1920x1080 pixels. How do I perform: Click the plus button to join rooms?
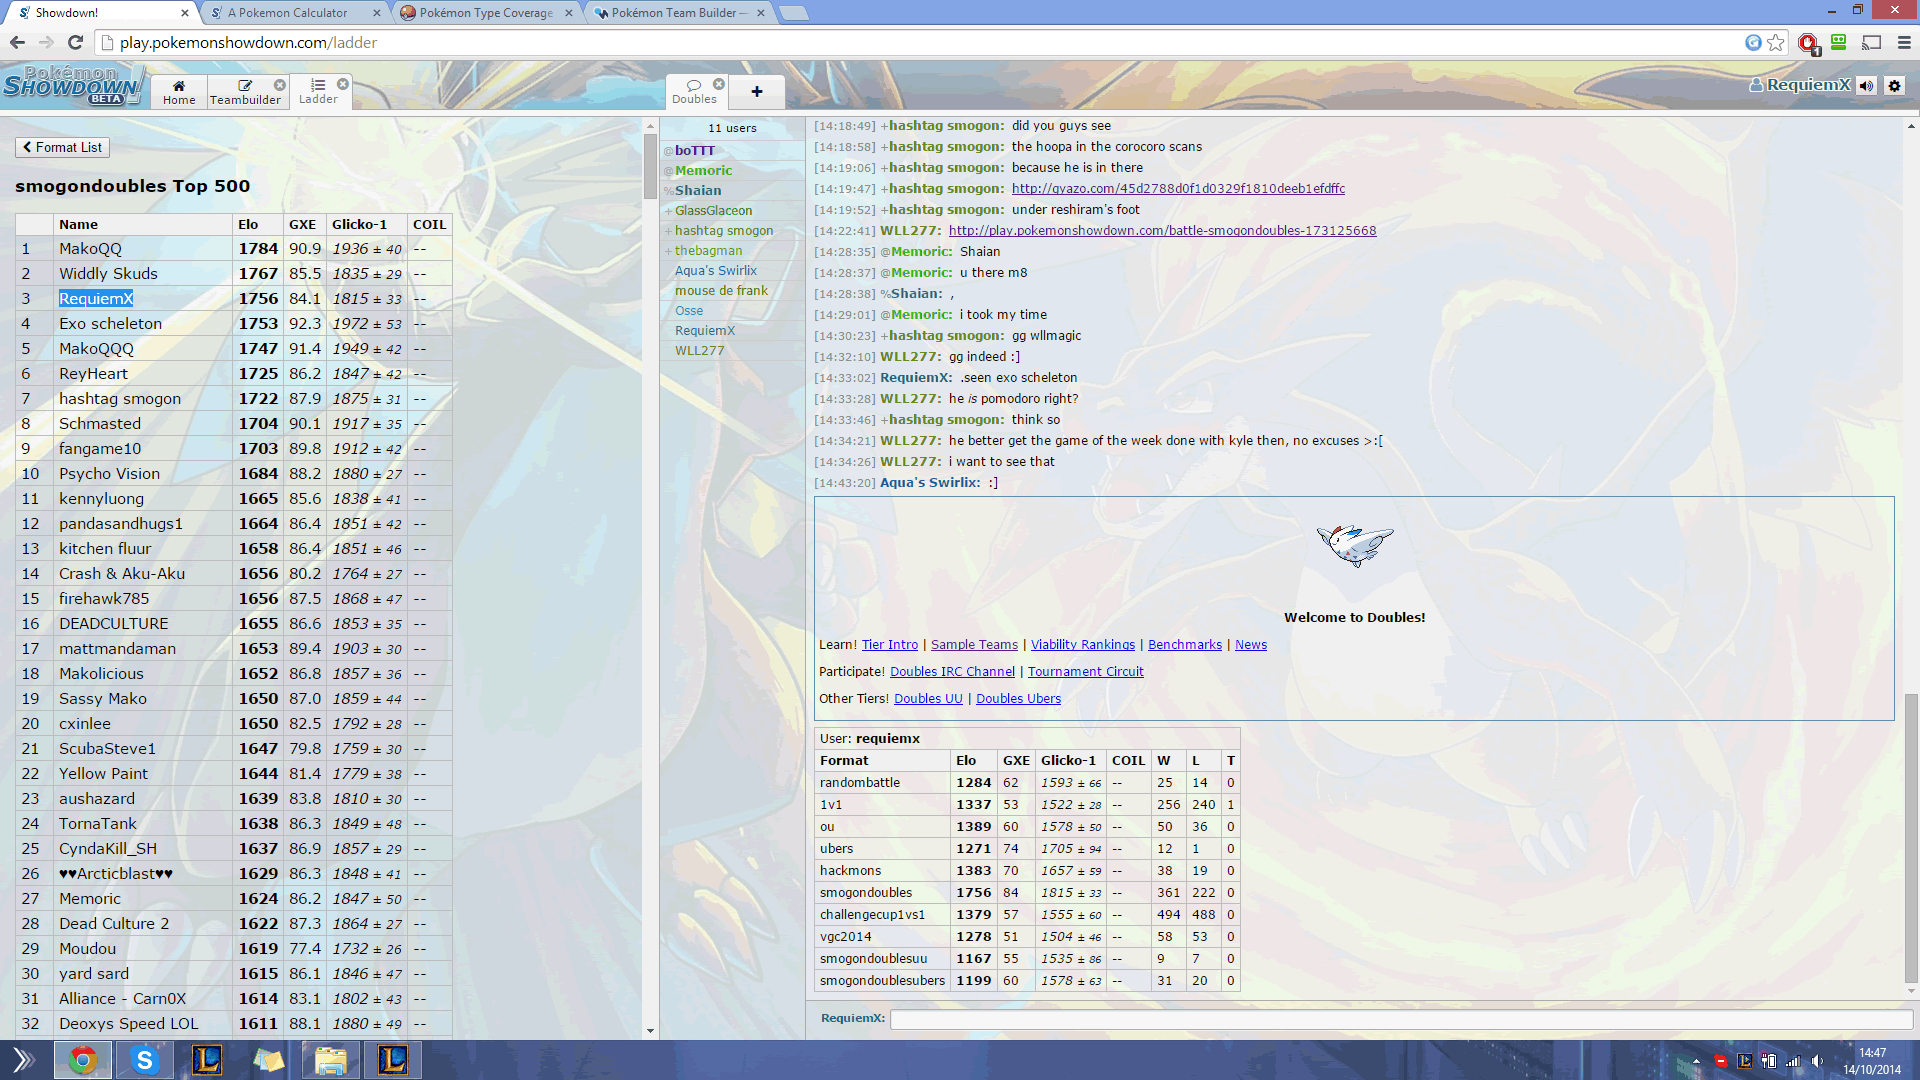coord(757,91)
